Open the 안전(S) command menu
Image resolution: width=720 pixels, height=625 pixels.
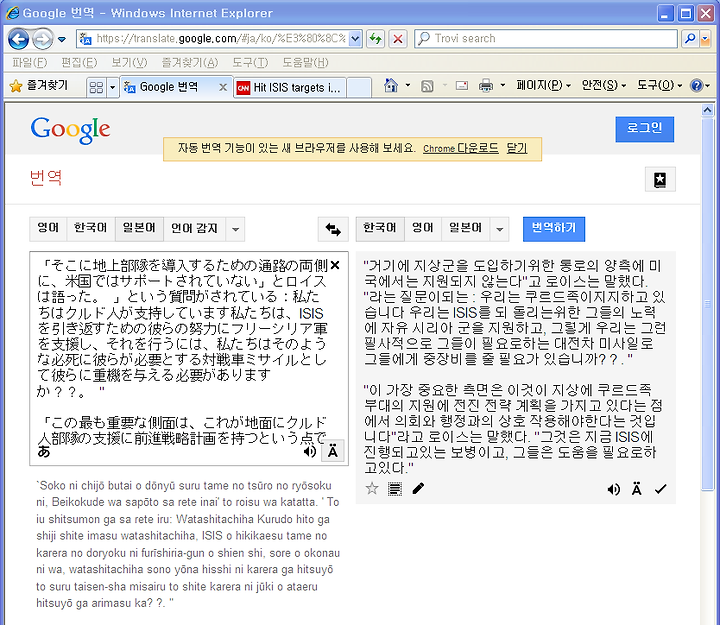pyautogui.click(x=603, y=85)
